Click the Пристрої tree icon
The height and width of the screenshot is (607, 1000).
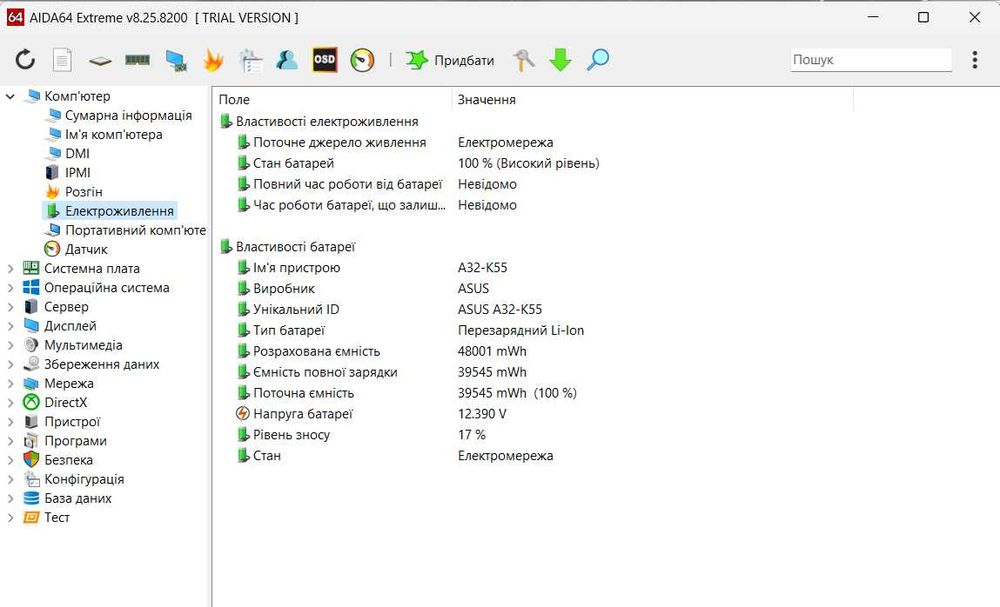[x=31, y=421]
